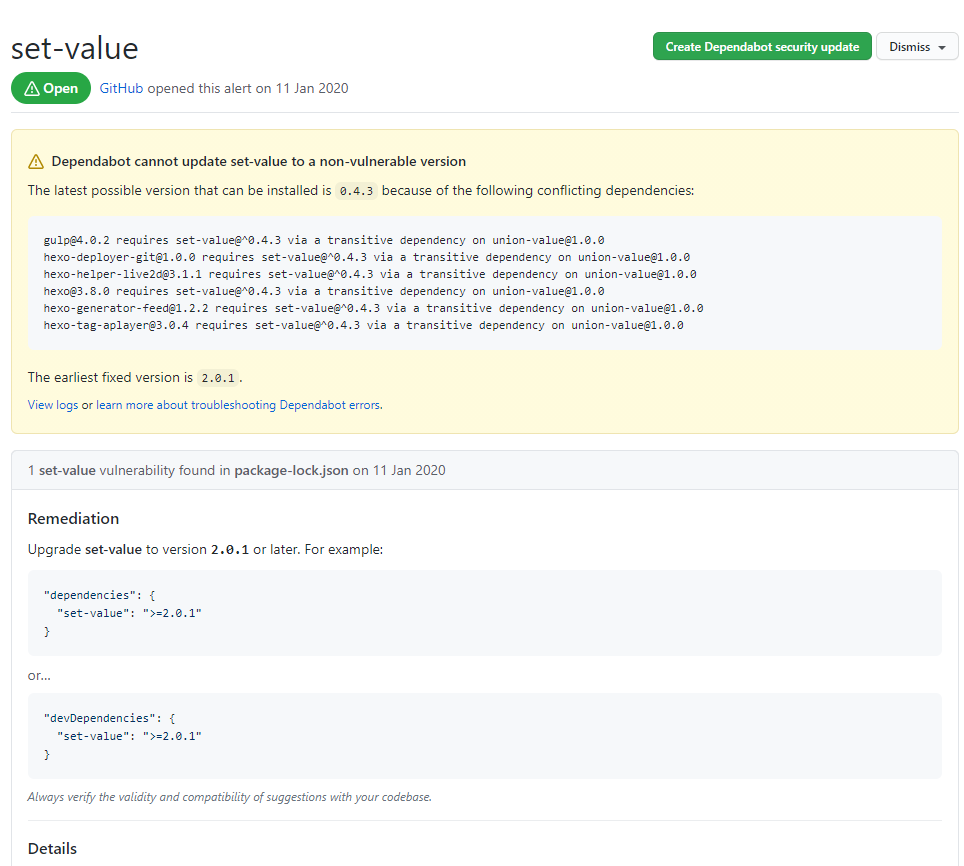Screen dimensions: 964x866
Task: Open learn more about troubleshooting Dependabot errors
Action: tap(239, 405)
